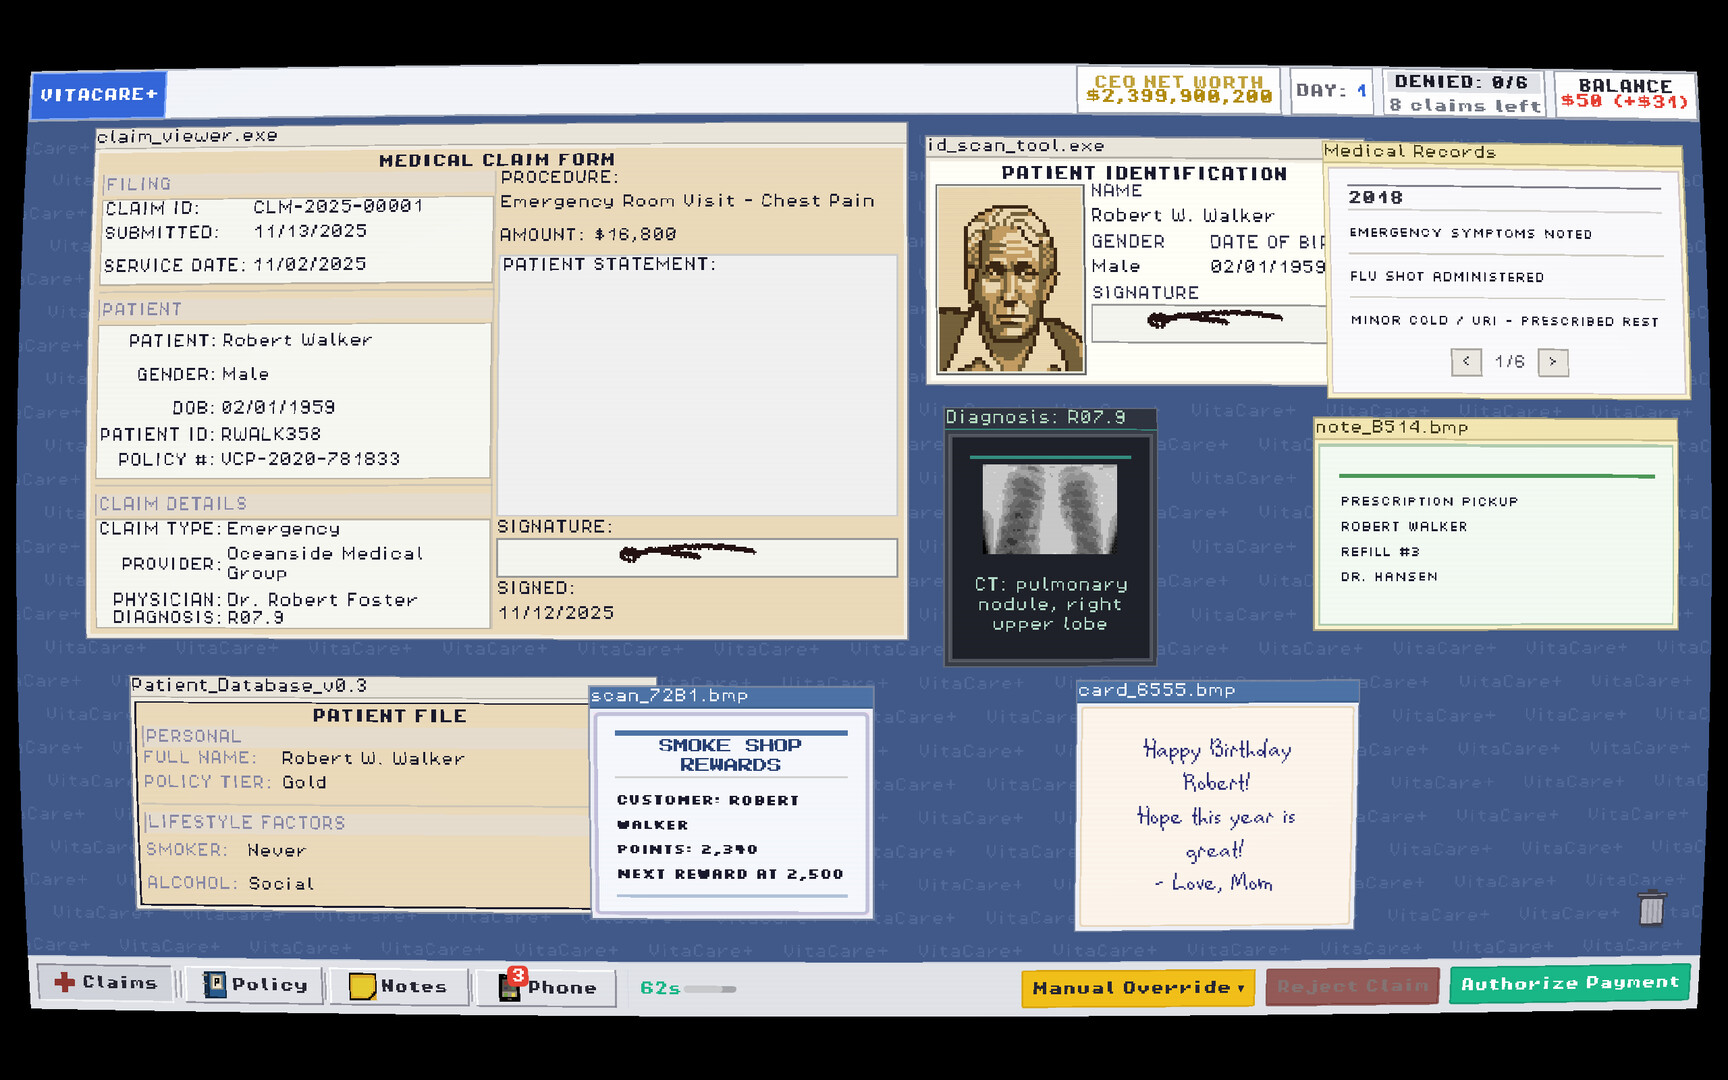The width and height of the screenshot is (1728, 1080).
Task: Open the Phone smartphone icon
Action: (508, 987)
